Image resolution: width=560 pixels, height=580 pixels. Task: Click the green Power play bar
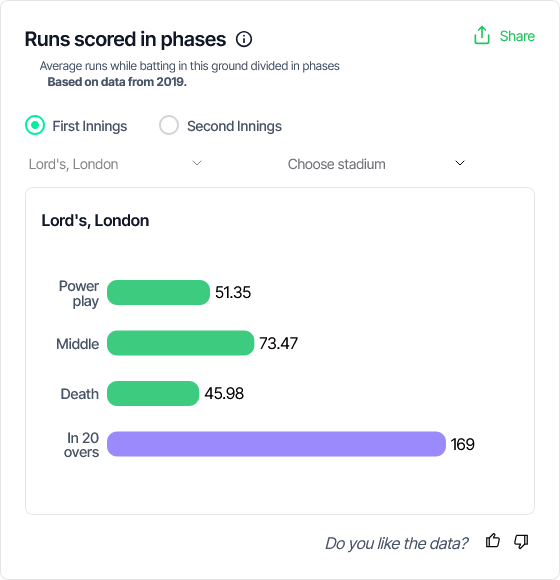158,293
